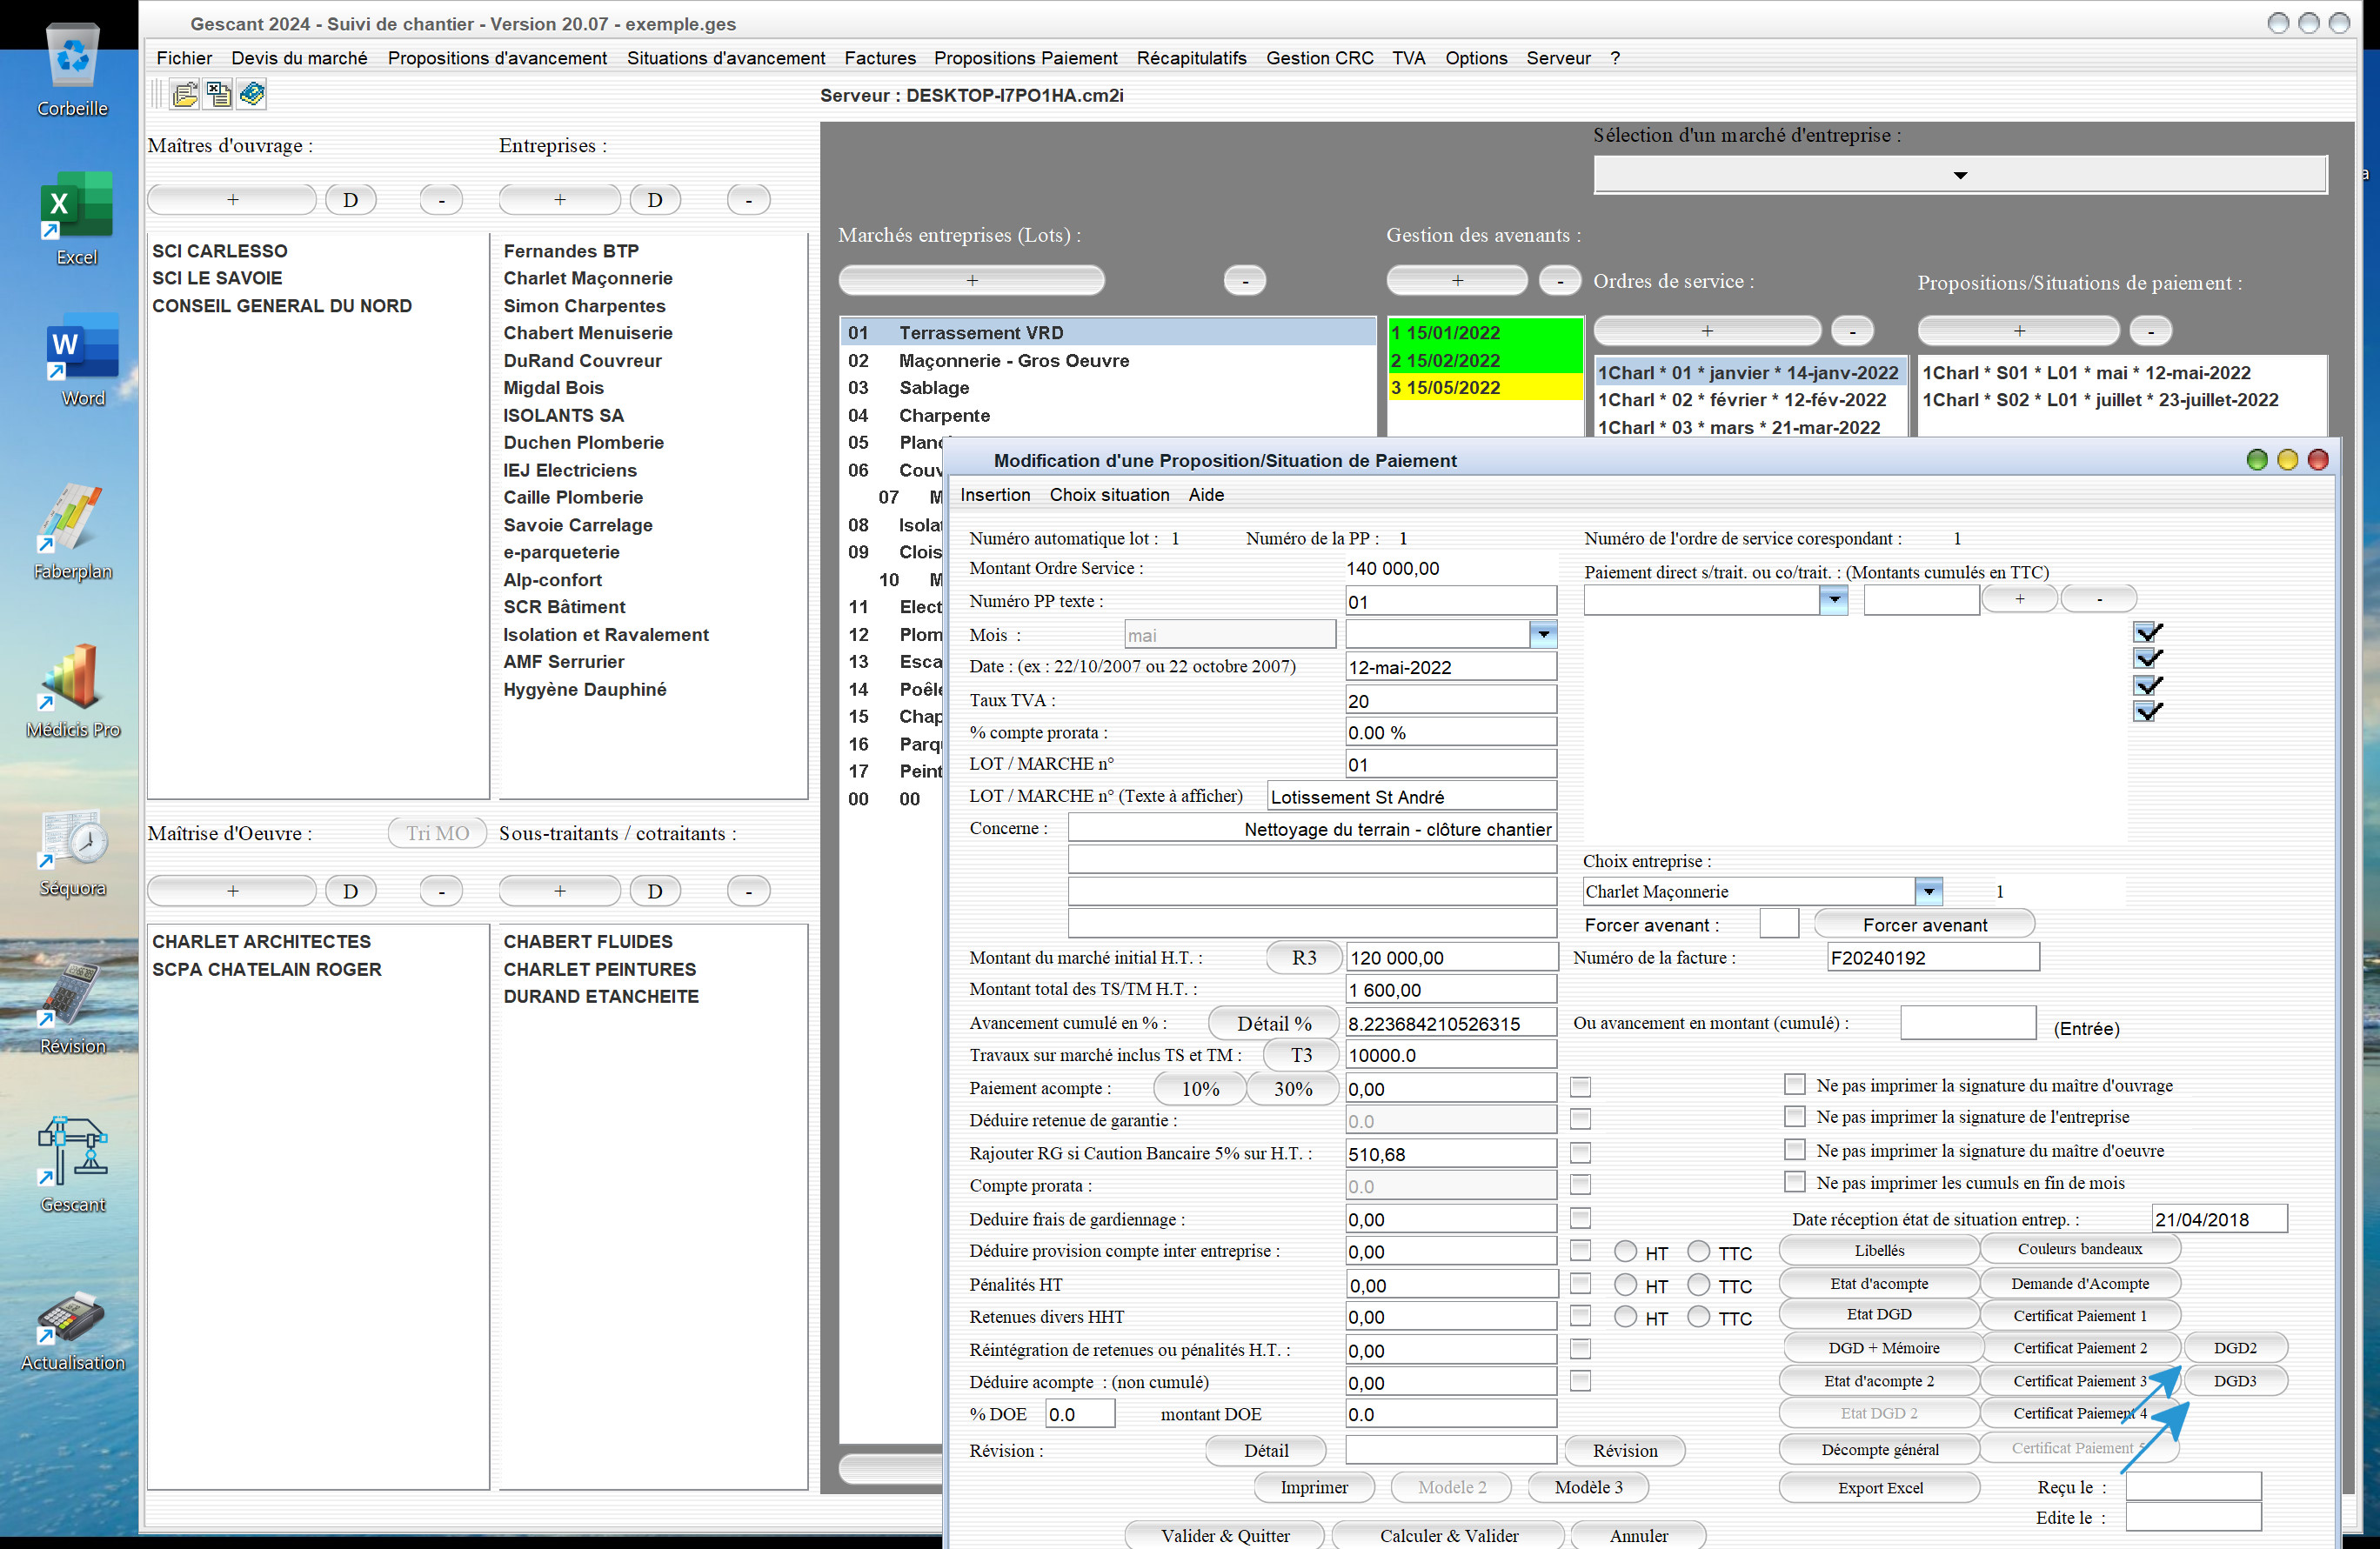The image size is (2380, 1549).
Task: Select HT radio on the Pénalités HT row
Action: point(1625,1285)
